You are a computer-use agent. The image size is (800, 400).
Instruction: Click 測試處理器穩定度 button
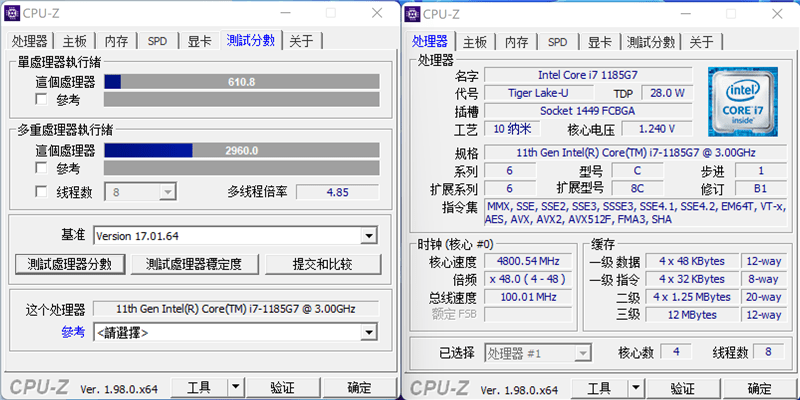(194, 264)
